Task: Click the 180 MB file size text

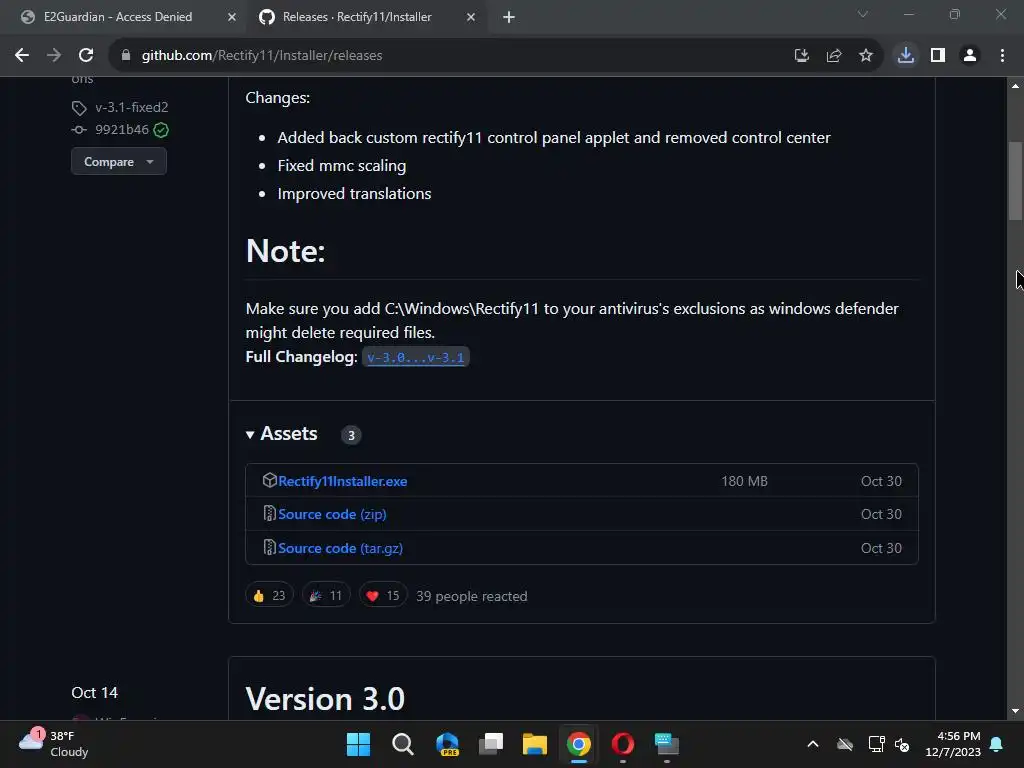Action: tap(744, 481)
